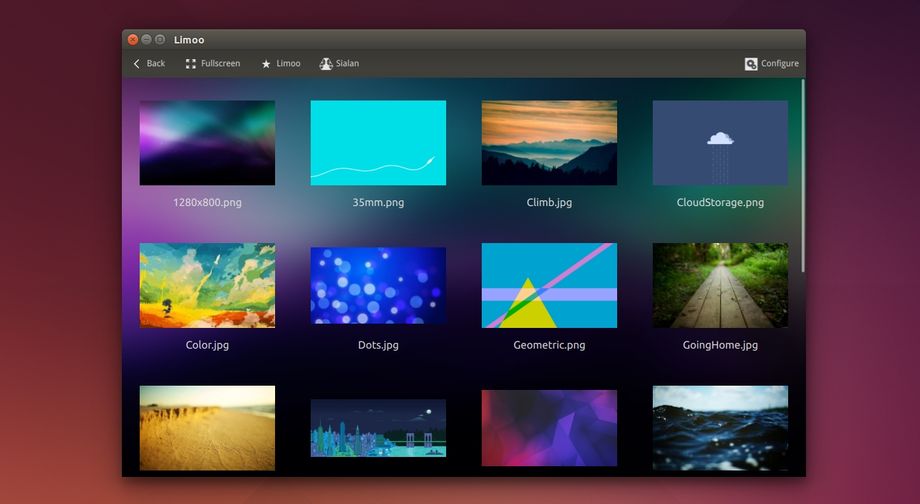Open the Color.jpg painted sky thumbnail
The height and width of the screenshot is (504, 920).
[x=207, y=285]
